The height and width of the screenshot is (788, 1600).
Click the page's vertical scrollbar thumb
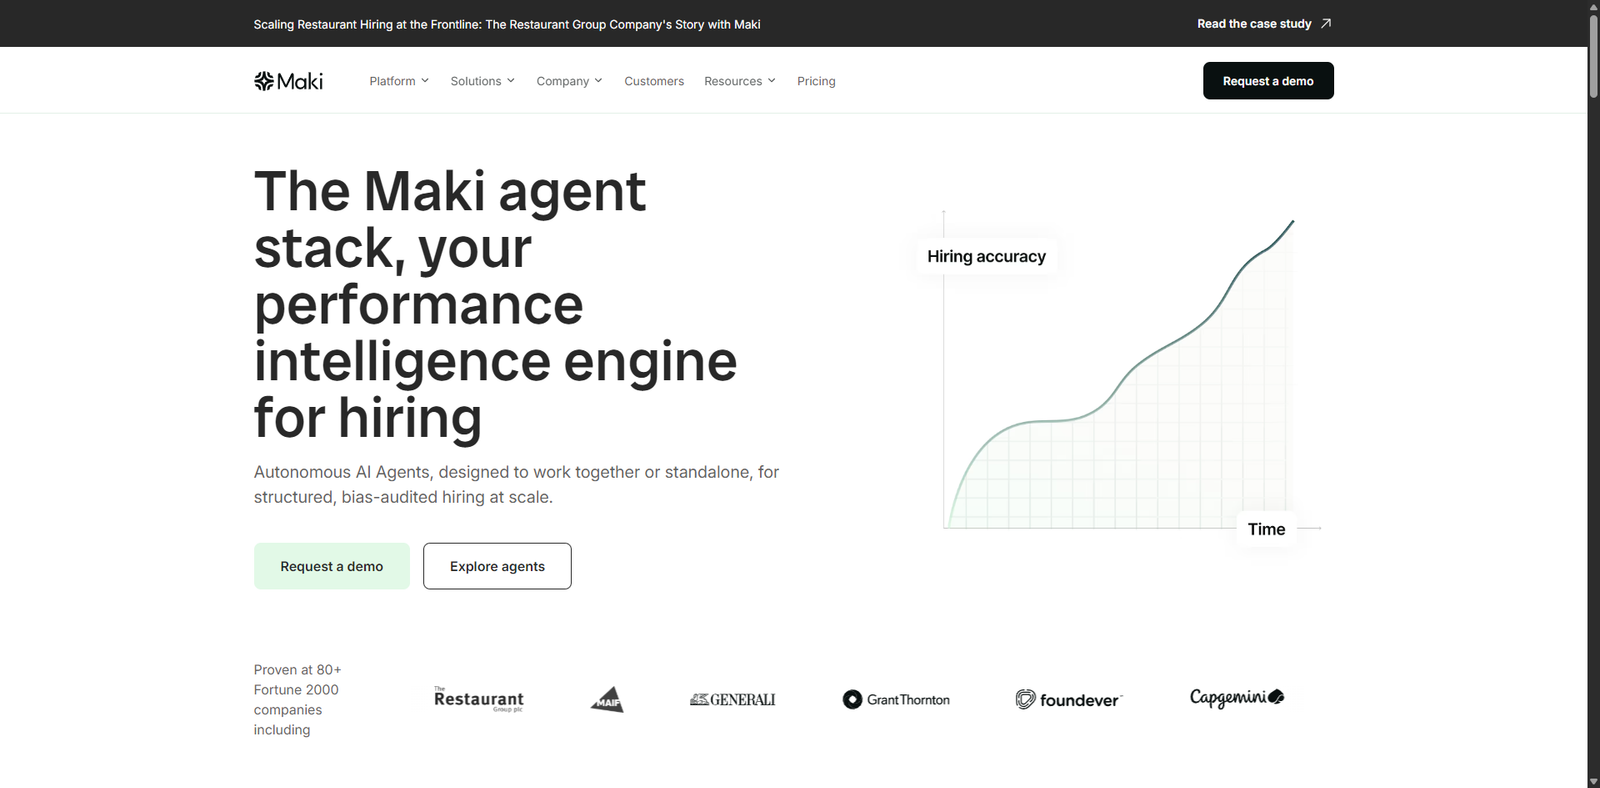[1593, 55]
